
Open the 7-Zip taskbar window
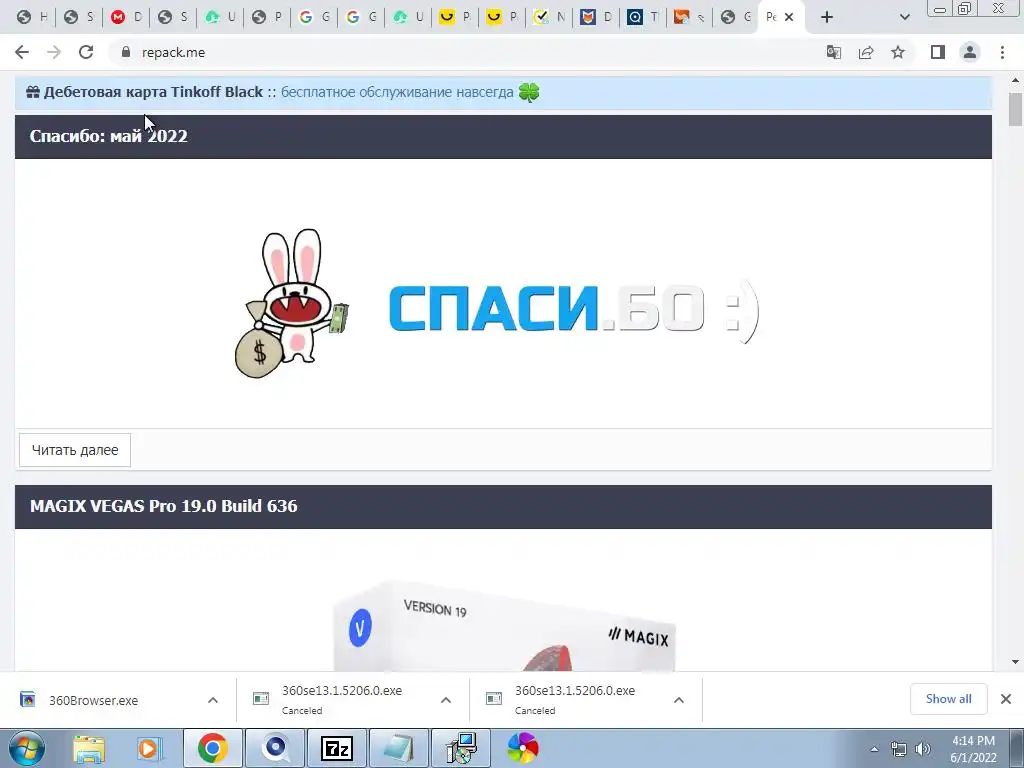click(337, 748)
